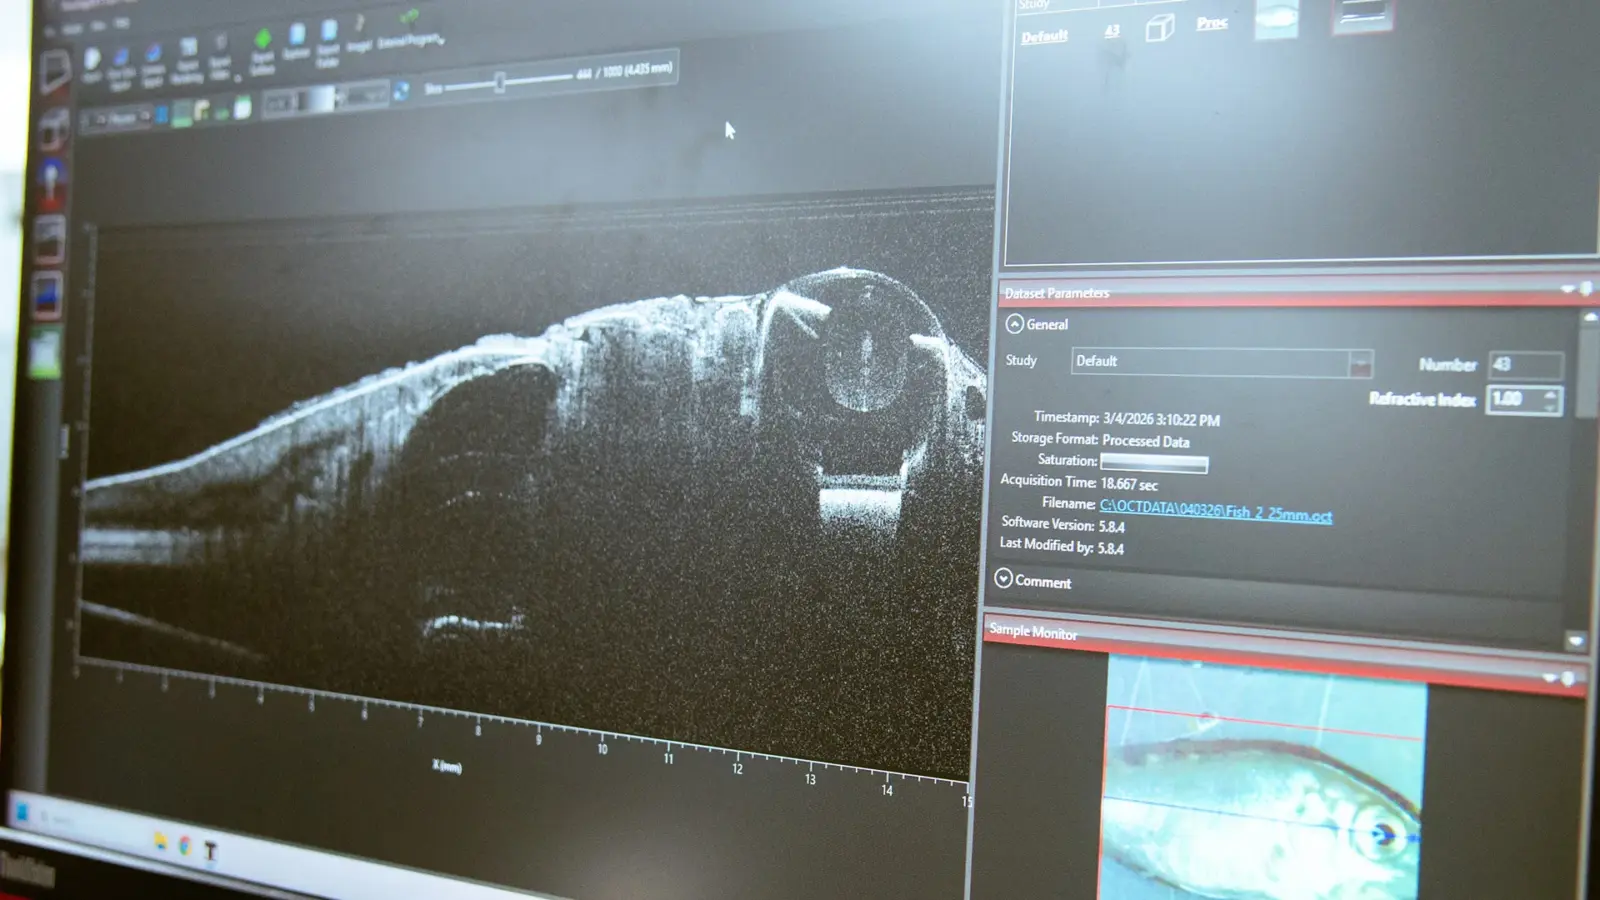The width and height of the screenshot is (1600, 900).
Task: Click the 3D cube dataset icon
Action: click(1159, 29)
